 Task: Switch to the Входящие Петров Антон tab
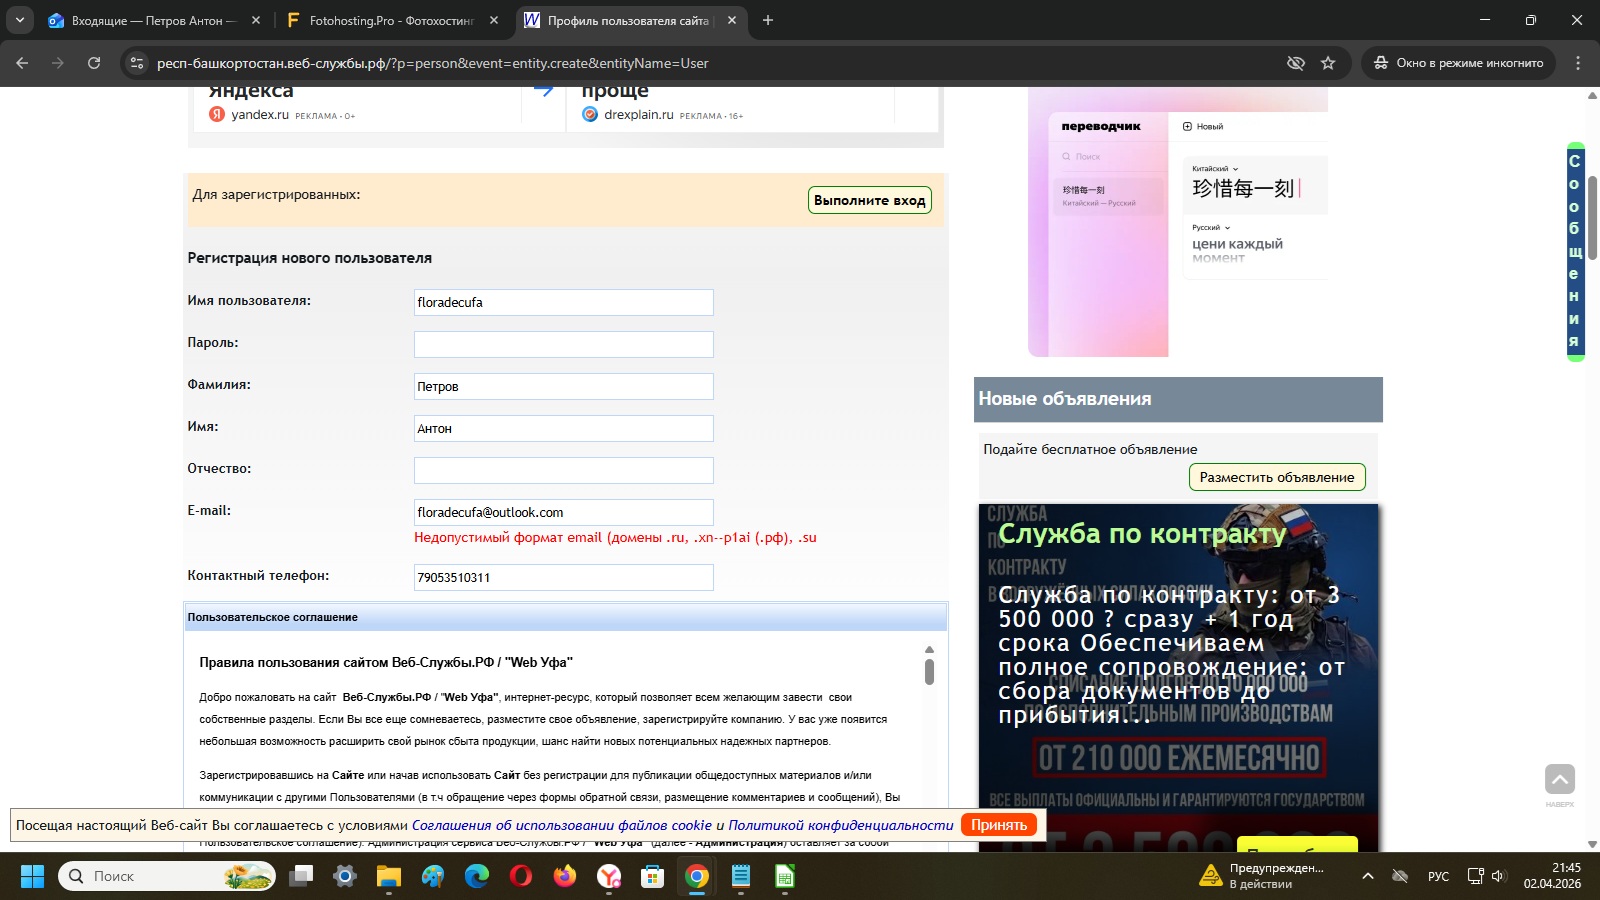click(x=152, y=20)
